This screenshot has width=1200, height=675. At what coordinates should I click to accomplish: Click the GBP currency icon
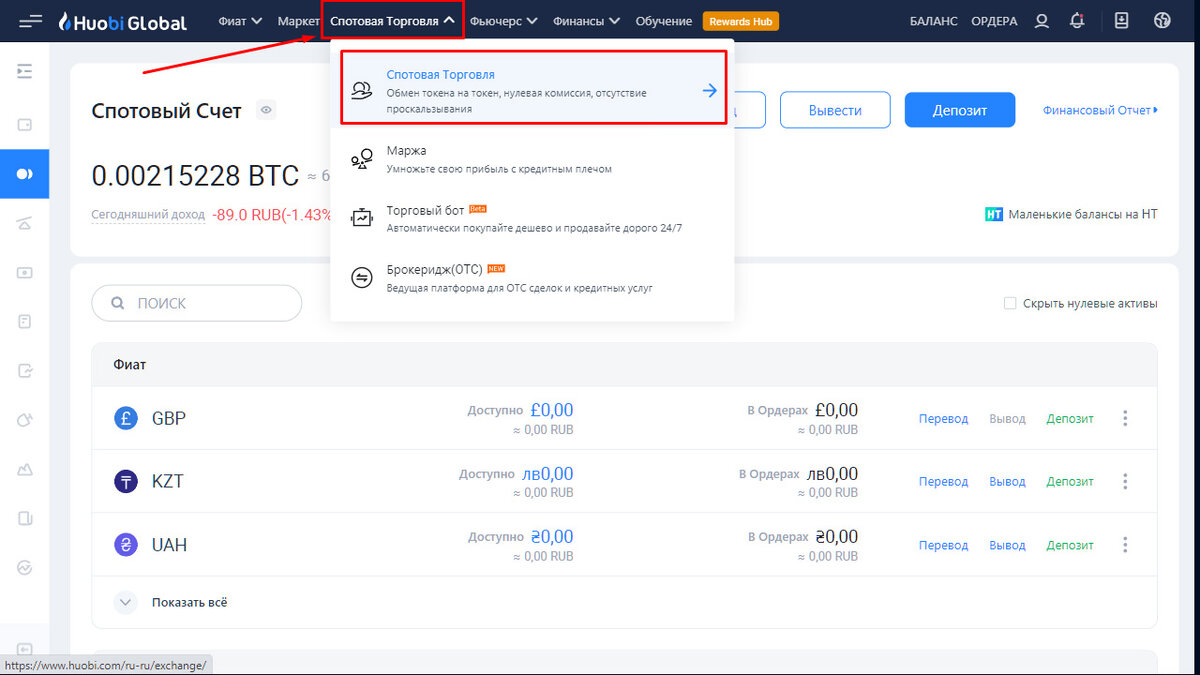pos(126,418)
